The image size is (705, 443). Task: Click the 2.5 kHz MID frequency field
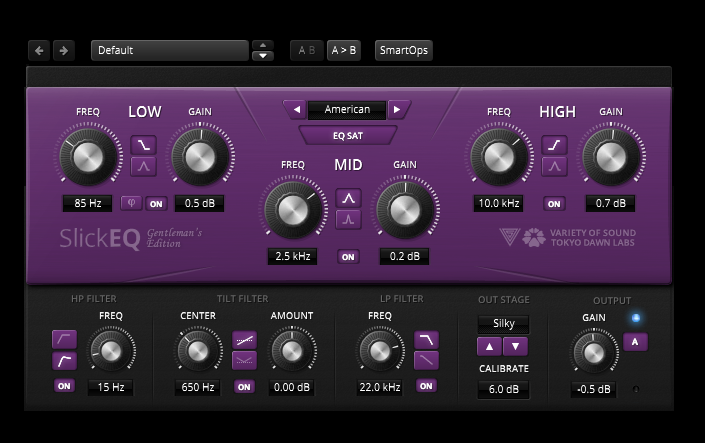pos(292,257)
